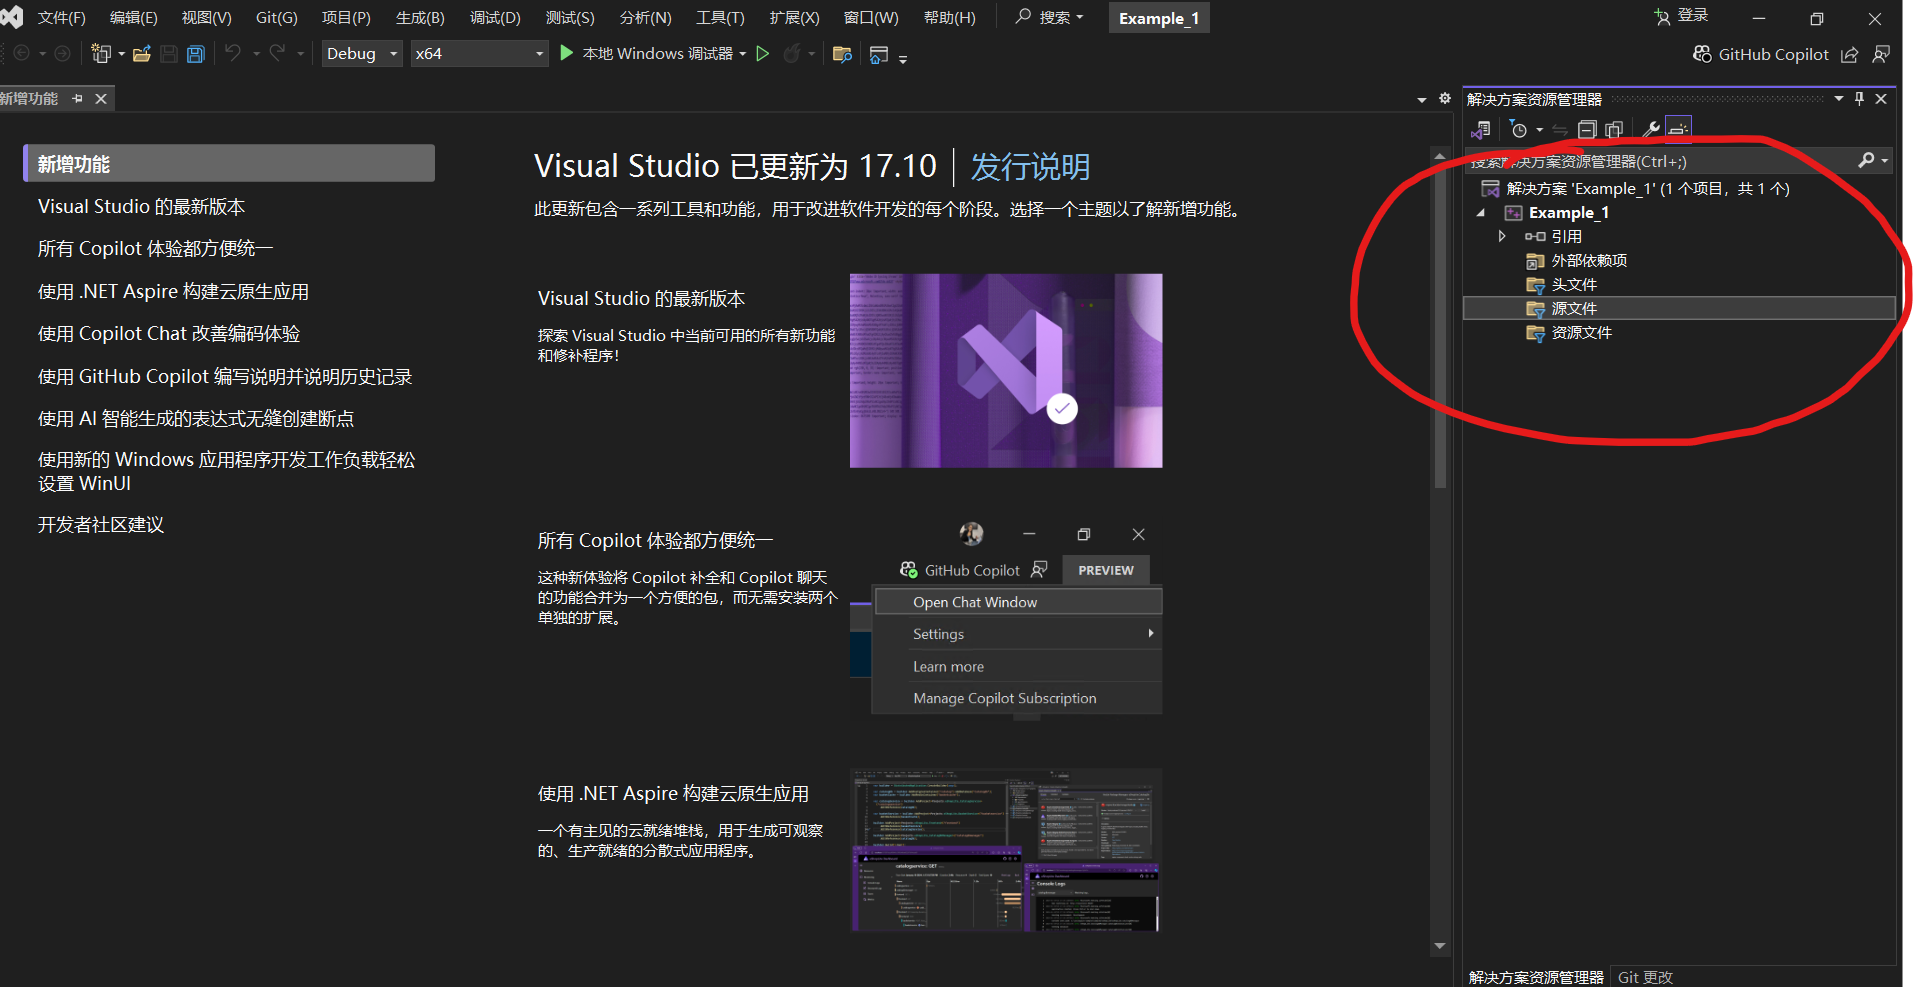Click the browser window icon in the toolbar
Image resolution: width=1913 pixels, height=987 pixels.
click(x=879, y=54)
